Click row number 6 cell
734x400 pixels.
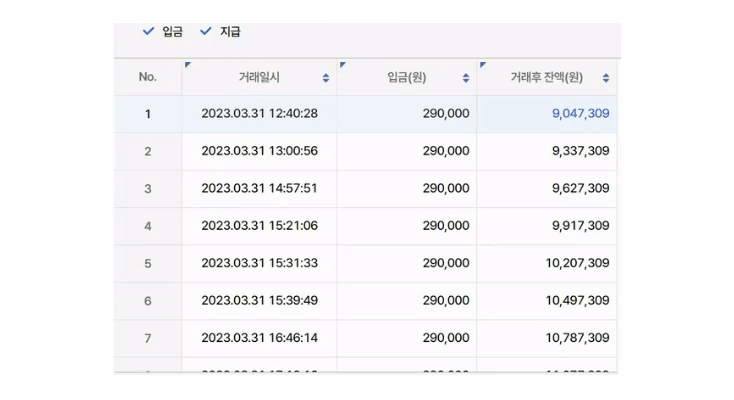click(148, 301)
